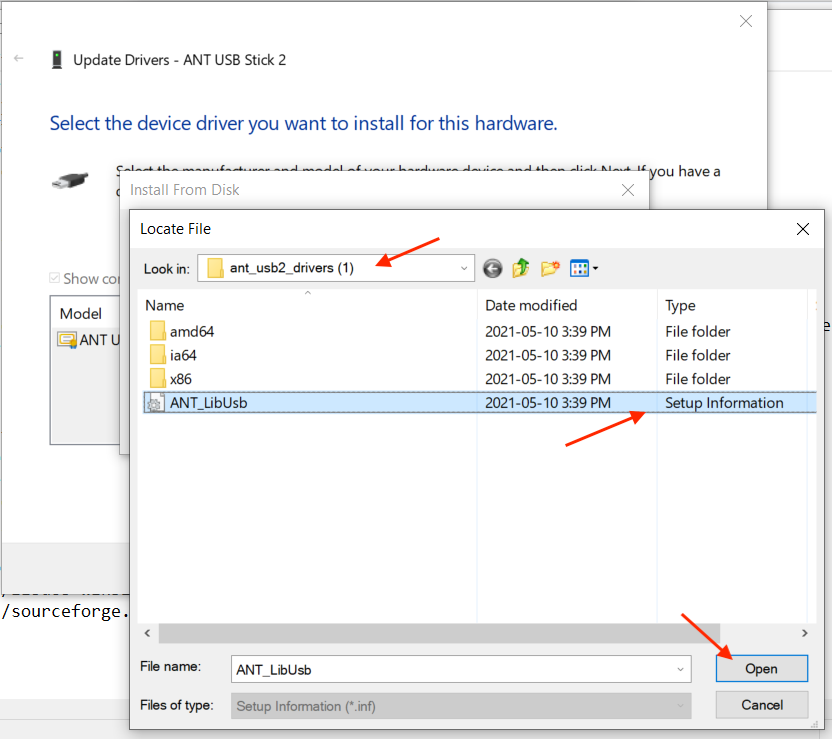
Task: Click the x86 folder icon
Action: [158, 379]
